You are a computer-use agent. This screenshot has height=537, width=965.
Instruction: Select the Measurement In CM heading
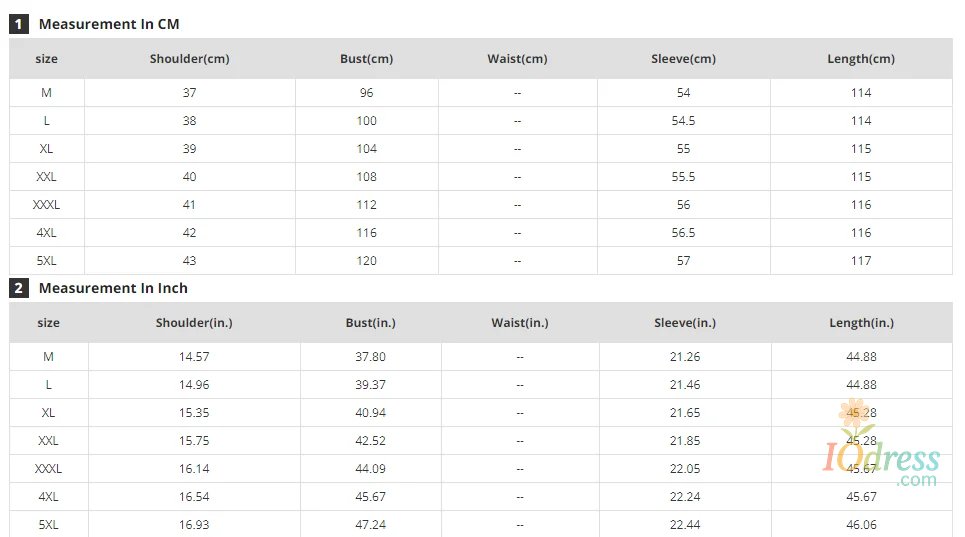109,24
